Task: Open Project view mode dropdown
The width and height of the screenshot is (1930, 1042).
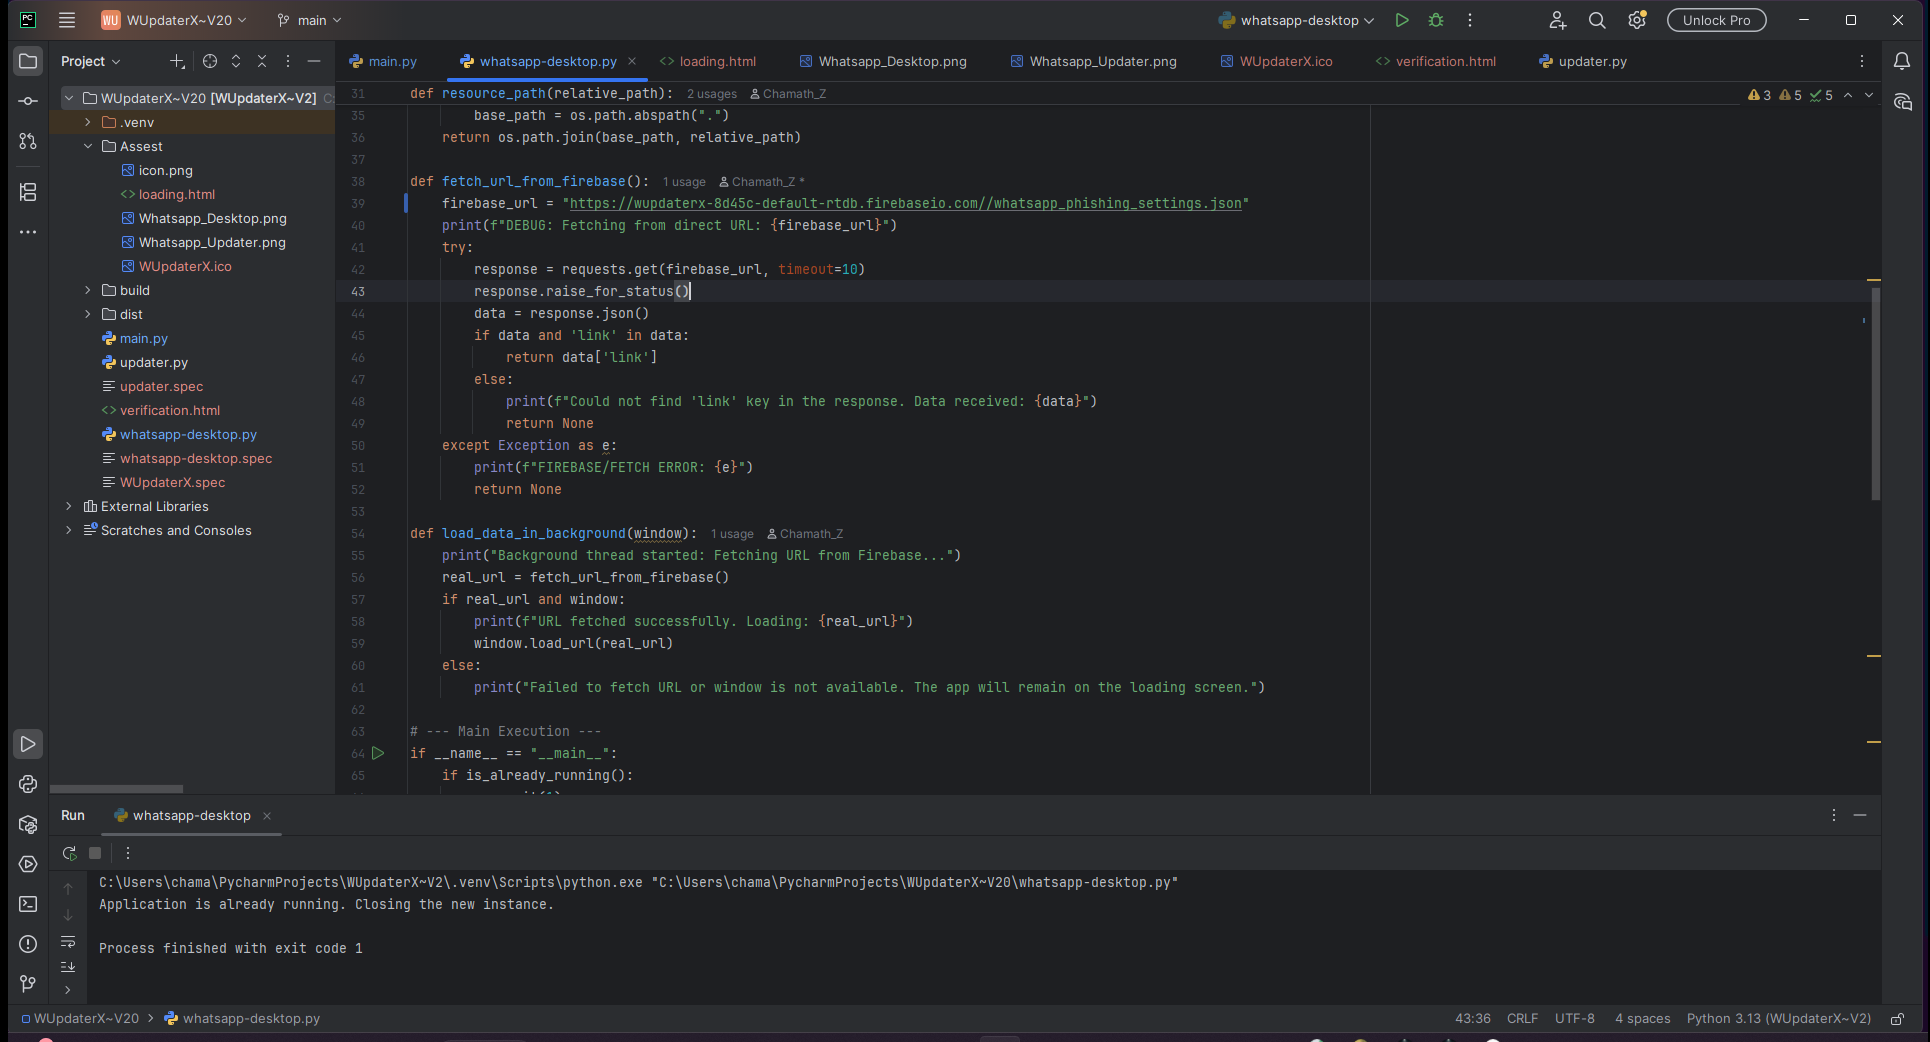Action: tap(90, 61)
